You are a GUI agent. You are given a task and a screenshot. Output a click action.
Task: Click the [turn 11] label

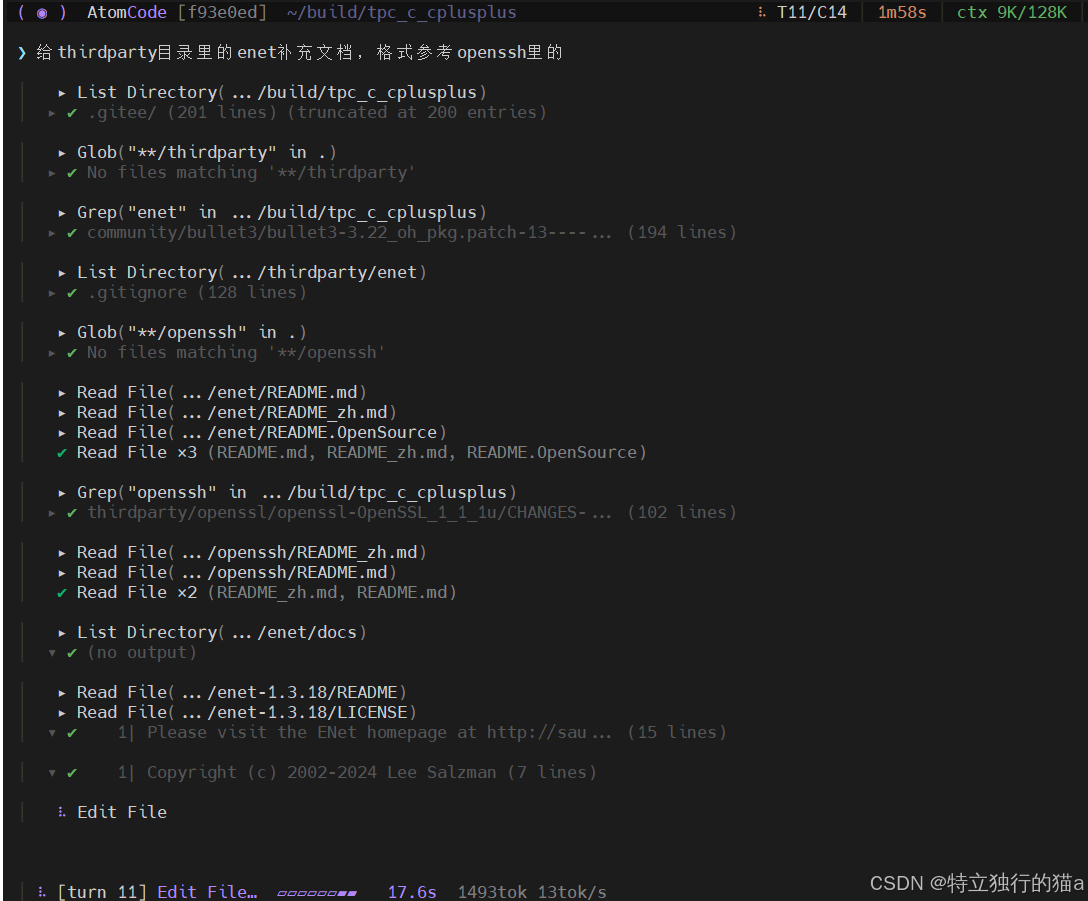[x=102, y=892]
